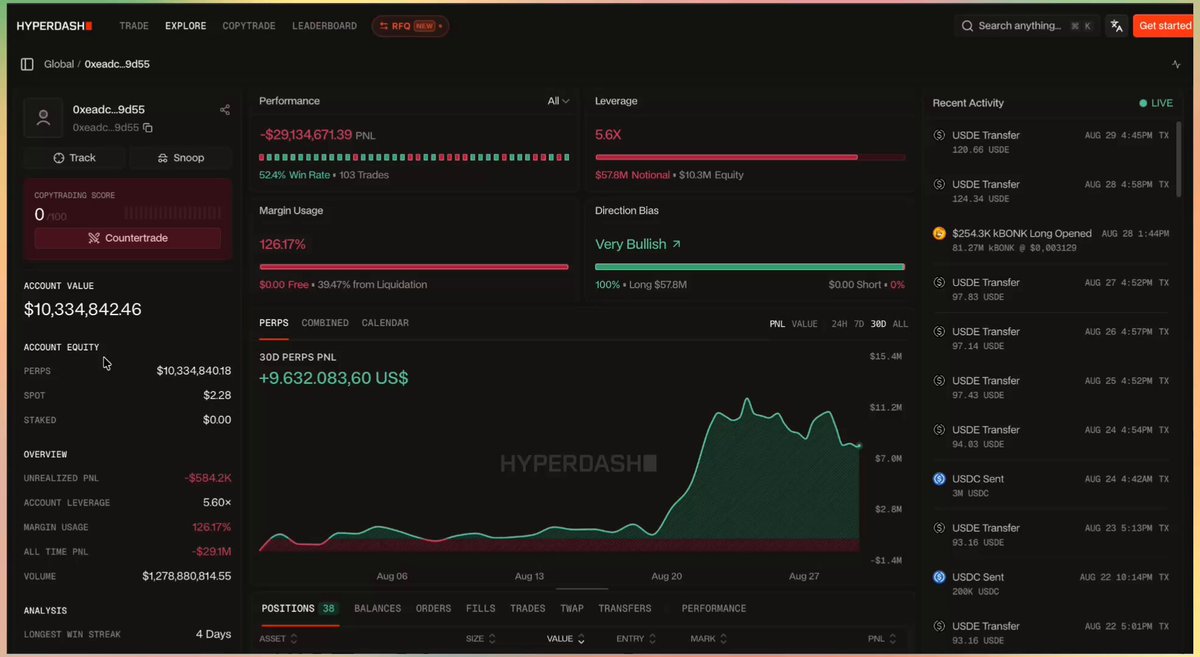The height and width of the screenshot is (657, 1200).
Task: Open the language translate icon
Action: point(1116,26)
